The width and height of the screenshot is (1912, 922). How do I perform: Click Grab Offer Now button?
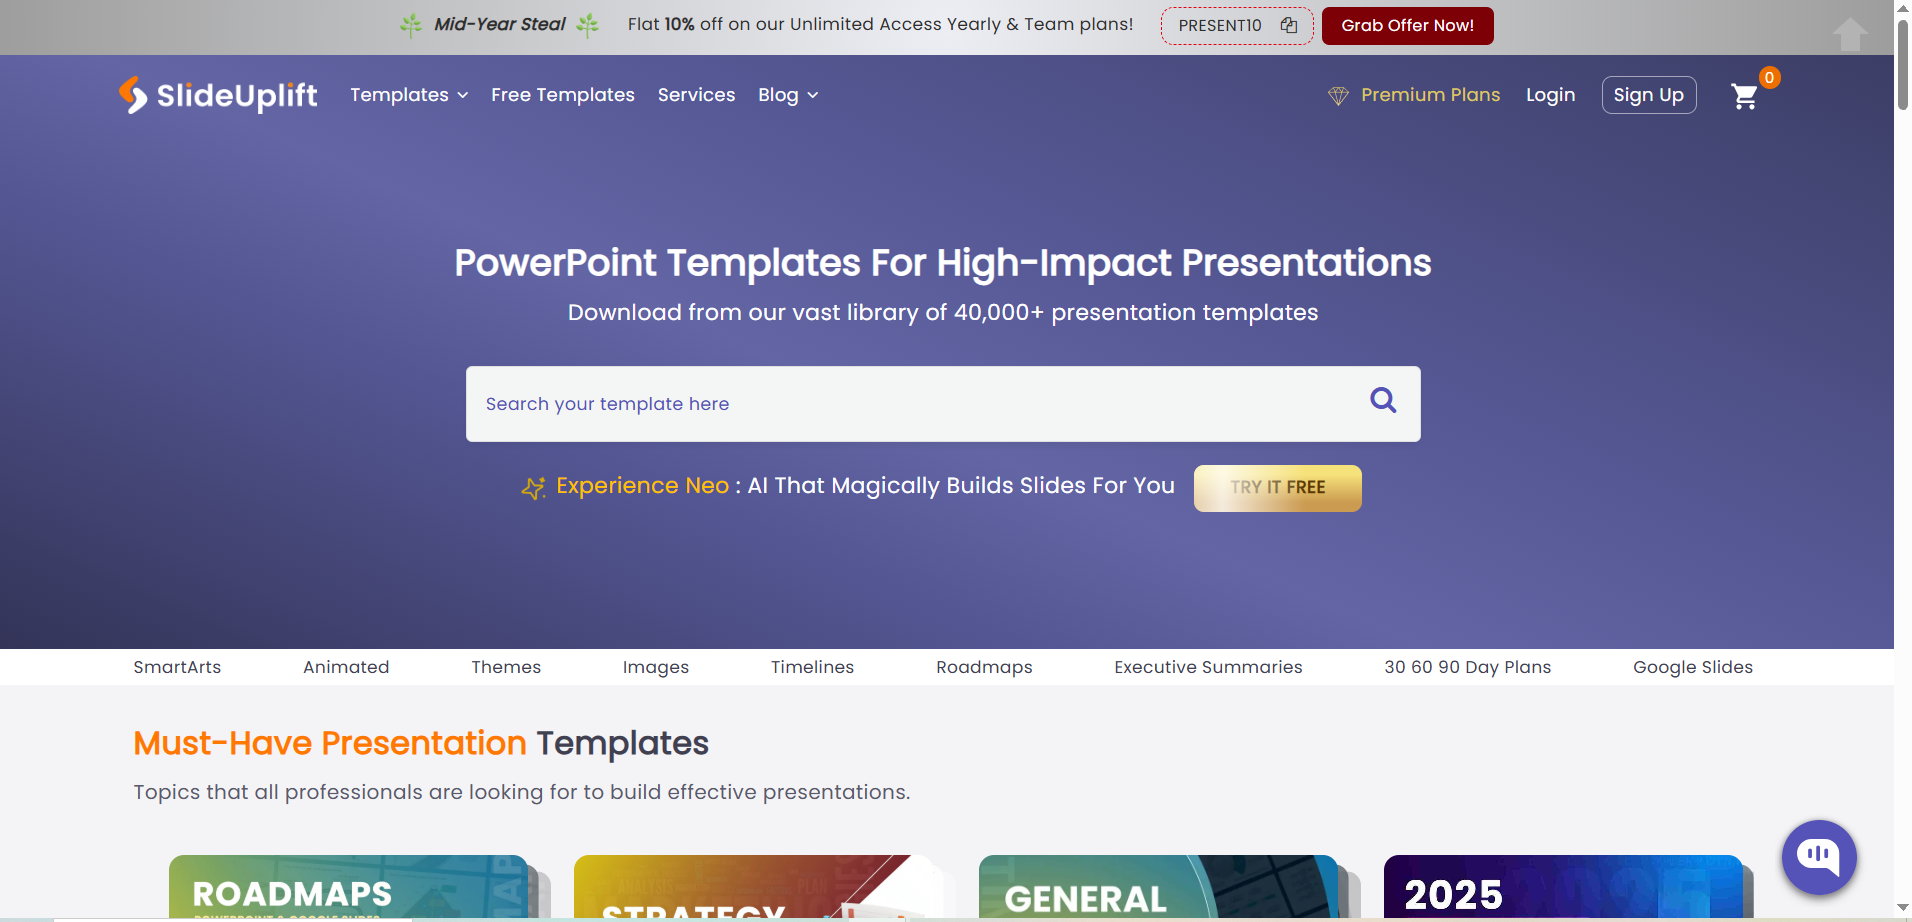coord(1407,26)
